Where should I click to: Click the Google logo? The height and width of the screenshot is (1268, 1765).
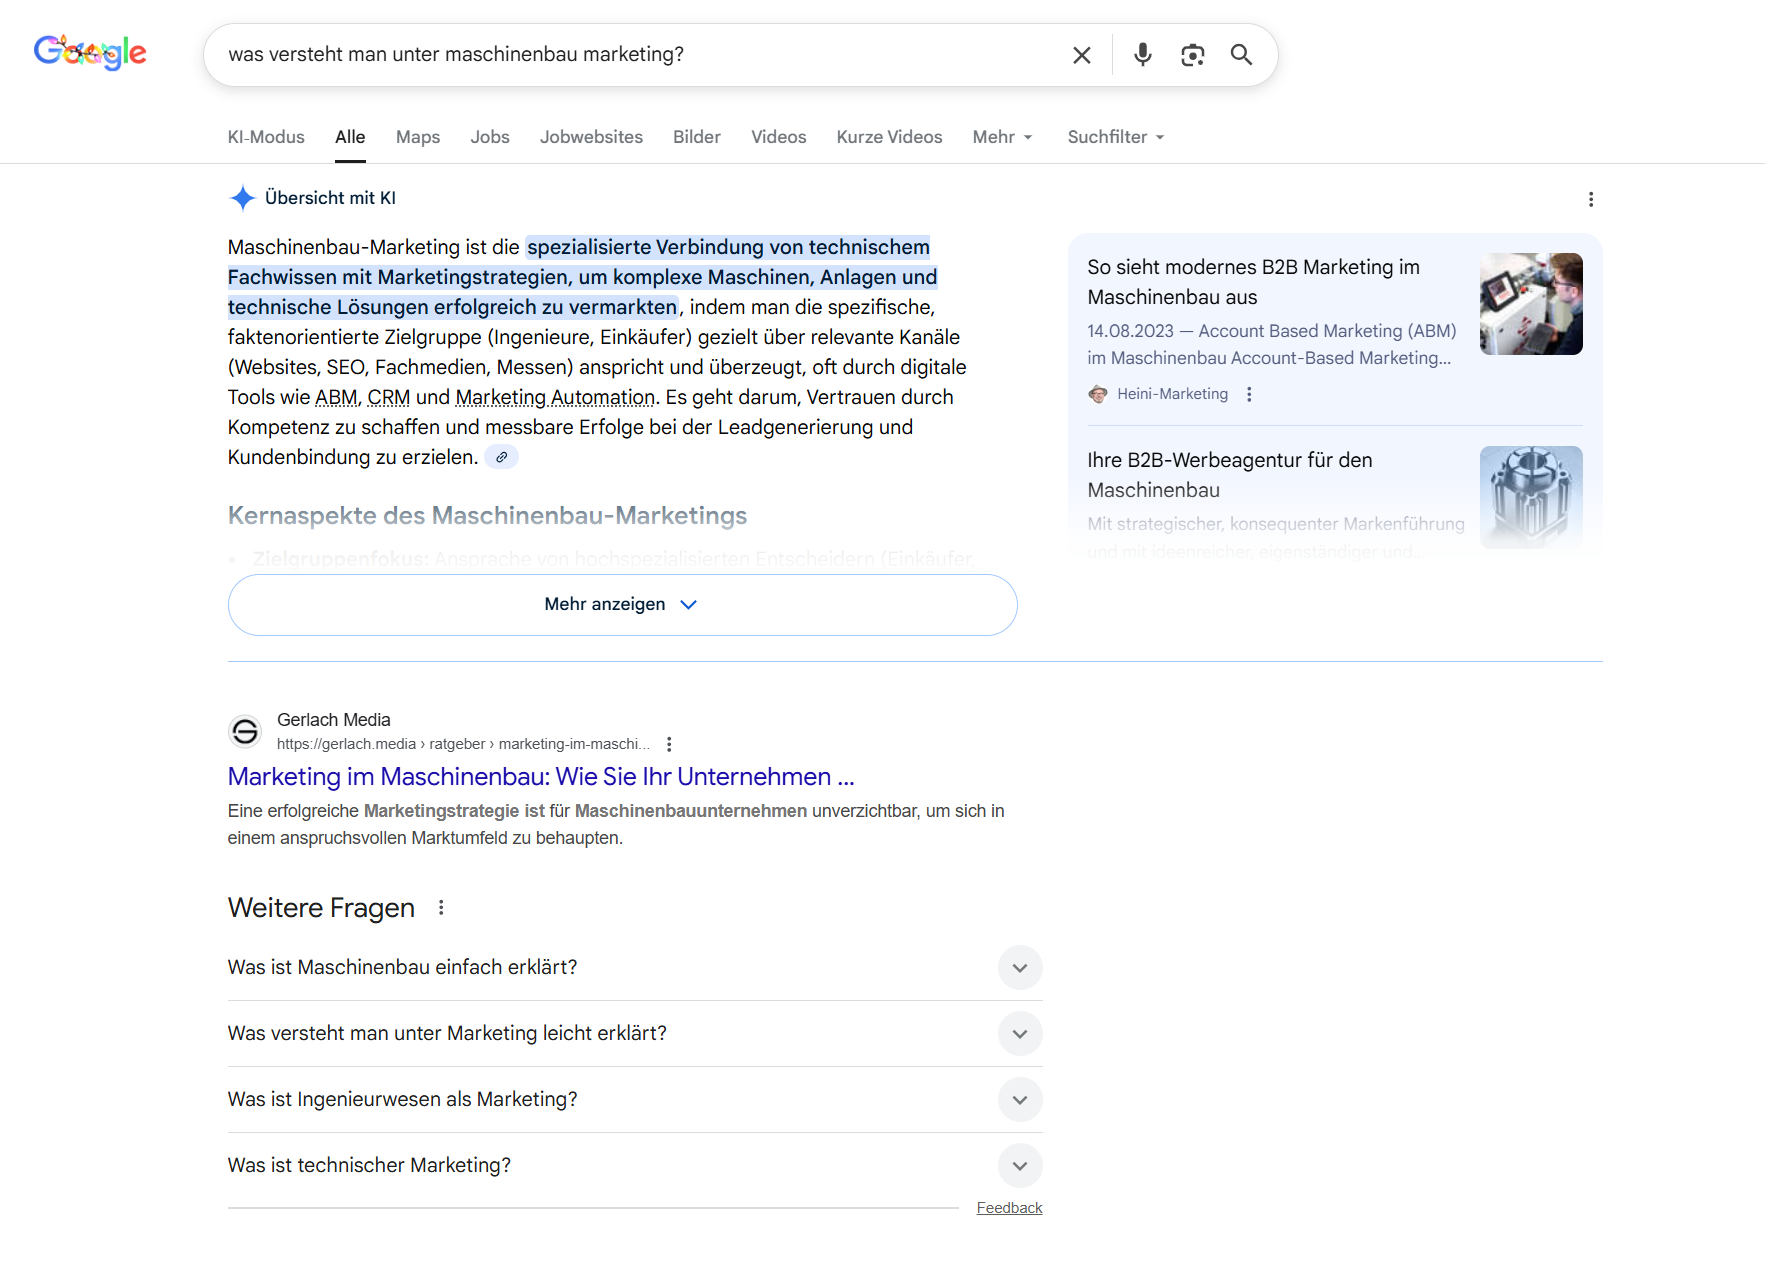pos(90,52)
